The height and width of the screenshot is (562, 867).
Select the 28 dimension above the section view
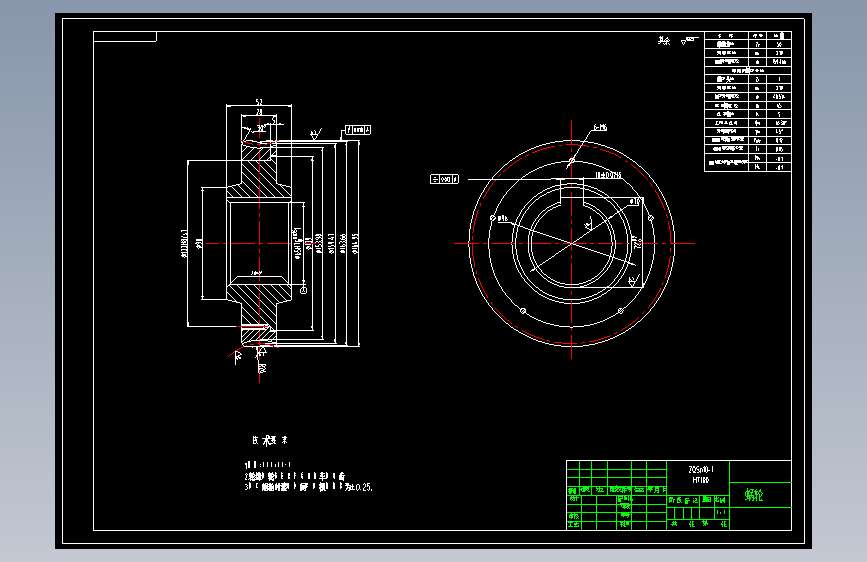(259, 112)
